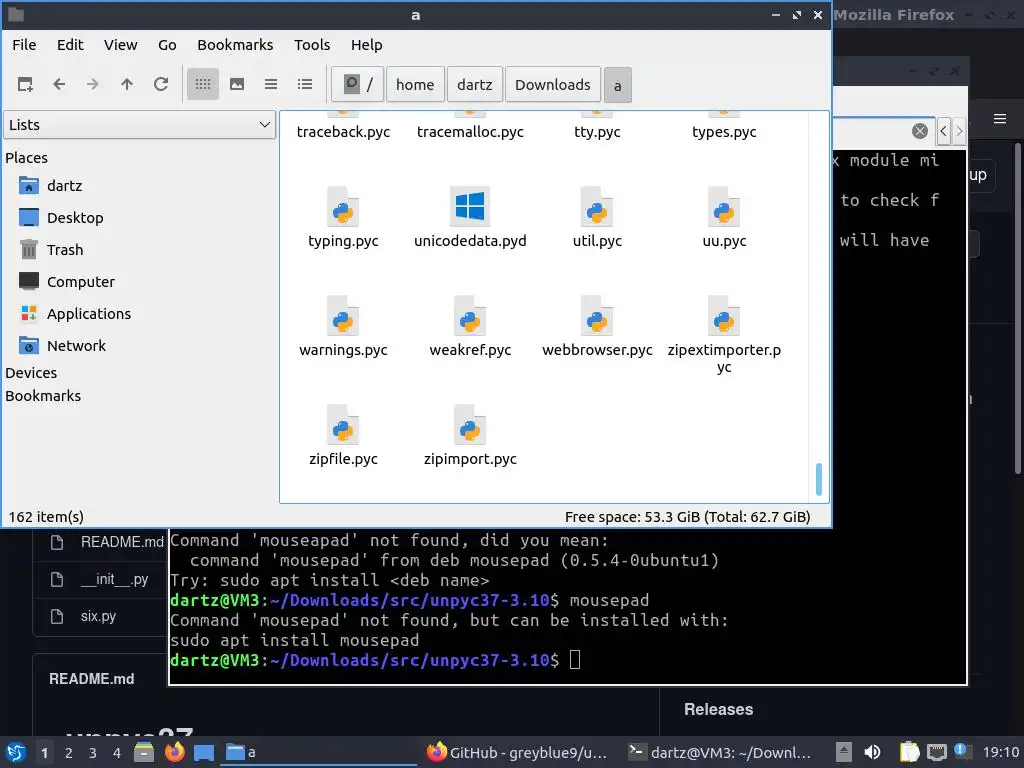Open the Help menu
This screenshot has width=1024, height=768.
point(366,45)
